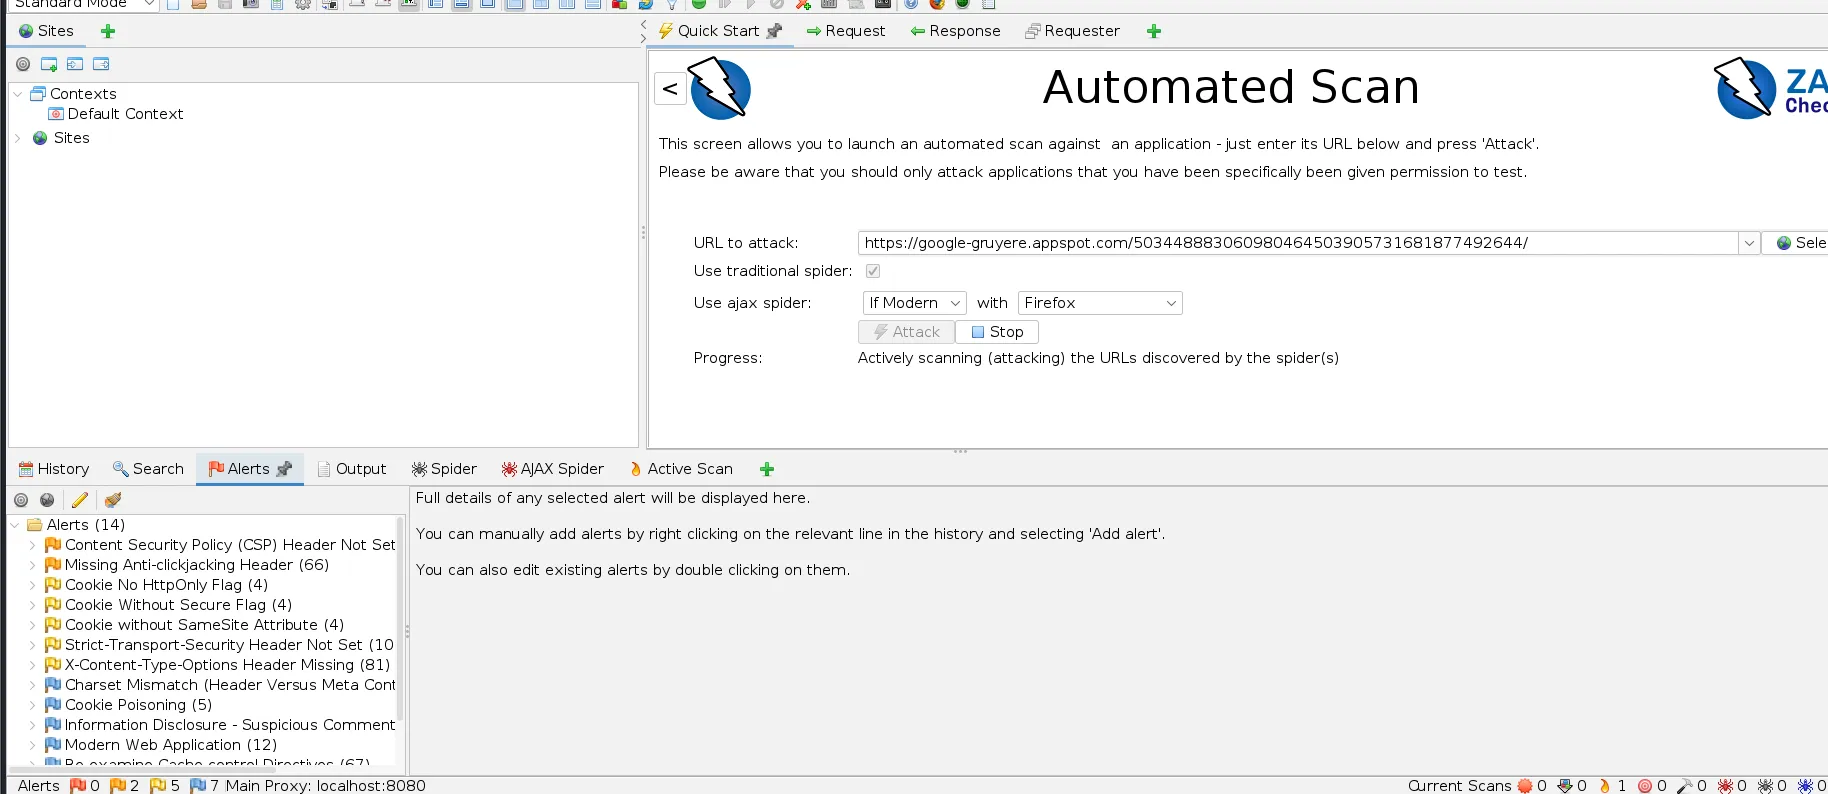Open the Firefox browser dropdown
The width and height of the screenshot is (1828, 794).
click(x=1099, y=303)
